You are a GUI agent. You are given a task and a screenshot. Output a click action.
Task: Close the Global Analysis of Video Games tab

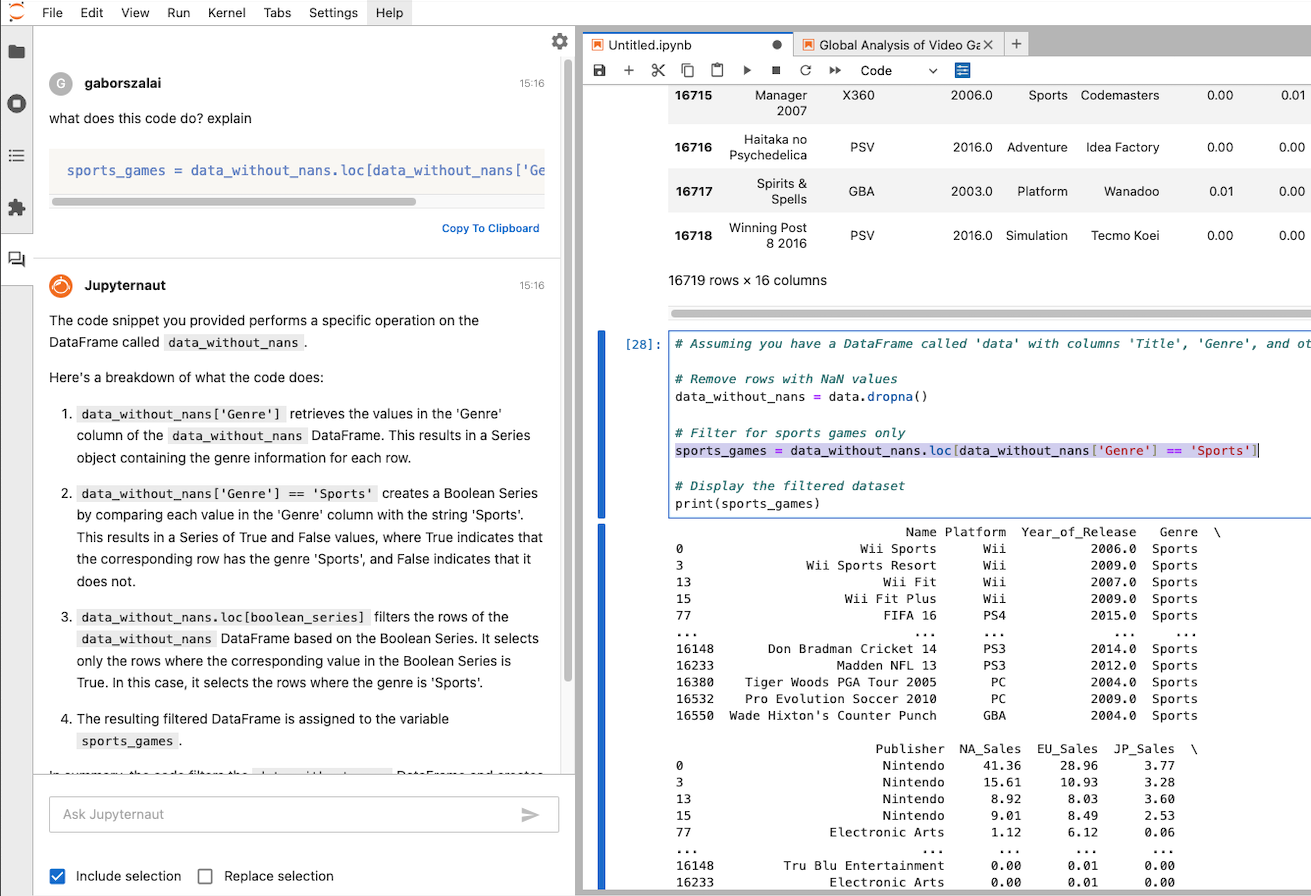pos(988,45)
